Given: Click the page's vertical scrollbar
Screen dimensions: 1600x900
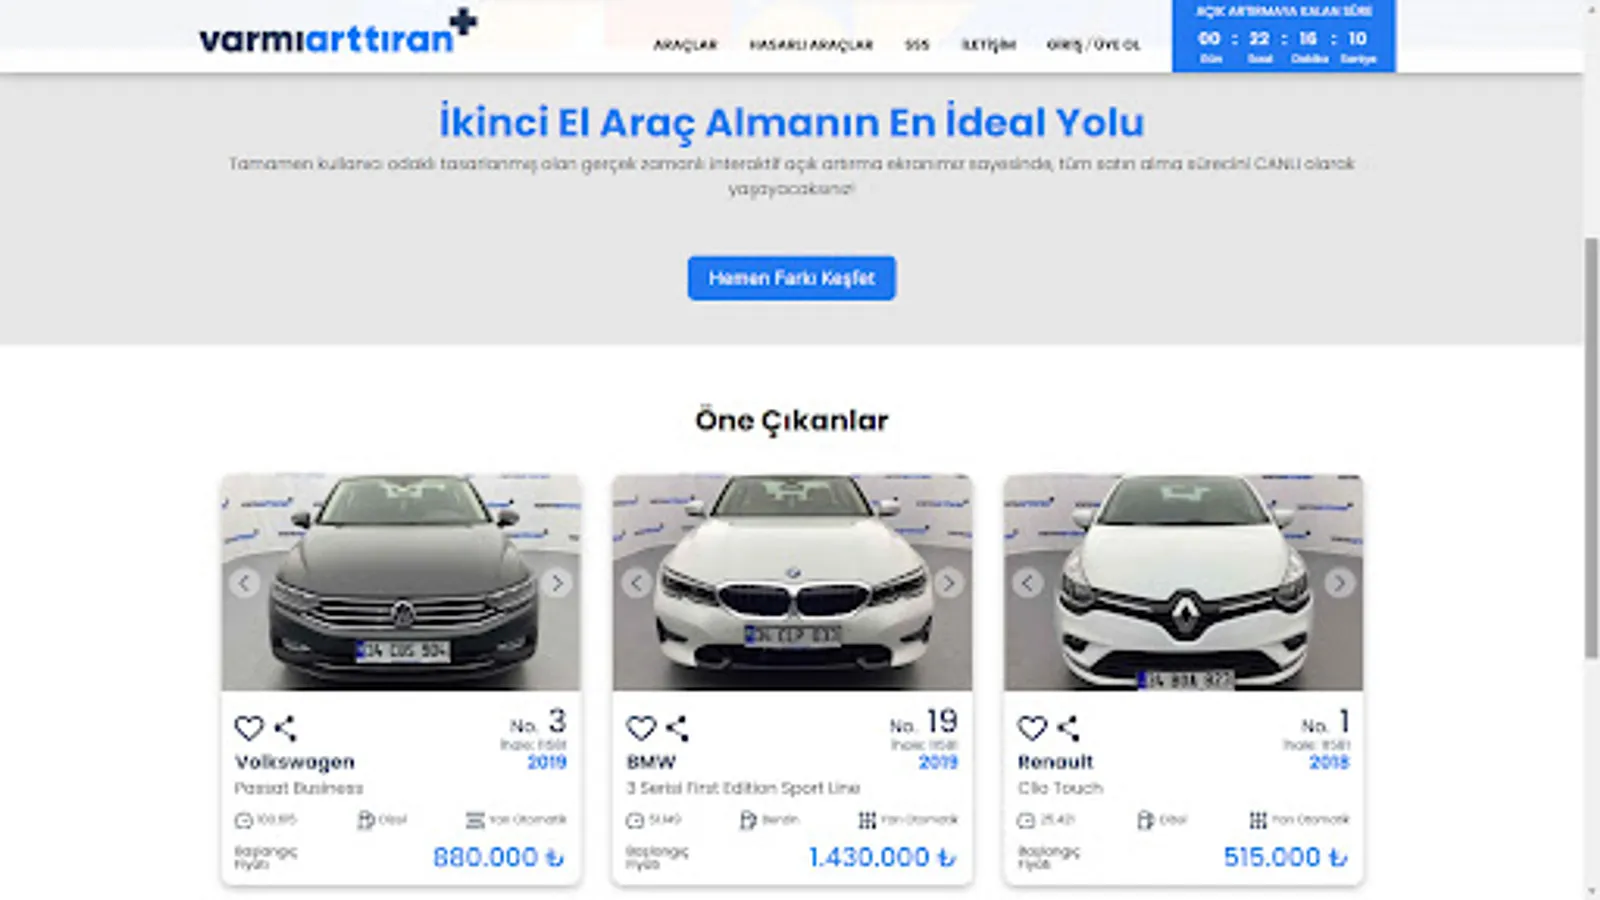Looking at the screenshot, I should 1591,448.
